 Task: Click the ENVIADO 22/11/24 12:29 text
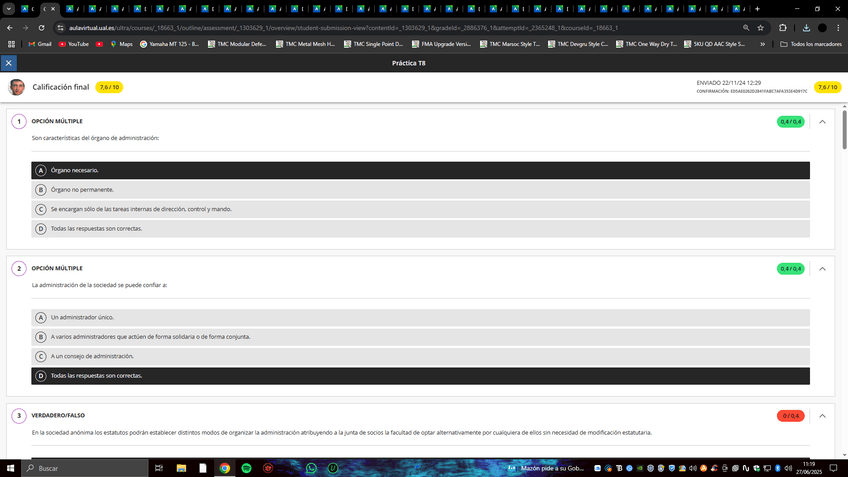point(728,83)
